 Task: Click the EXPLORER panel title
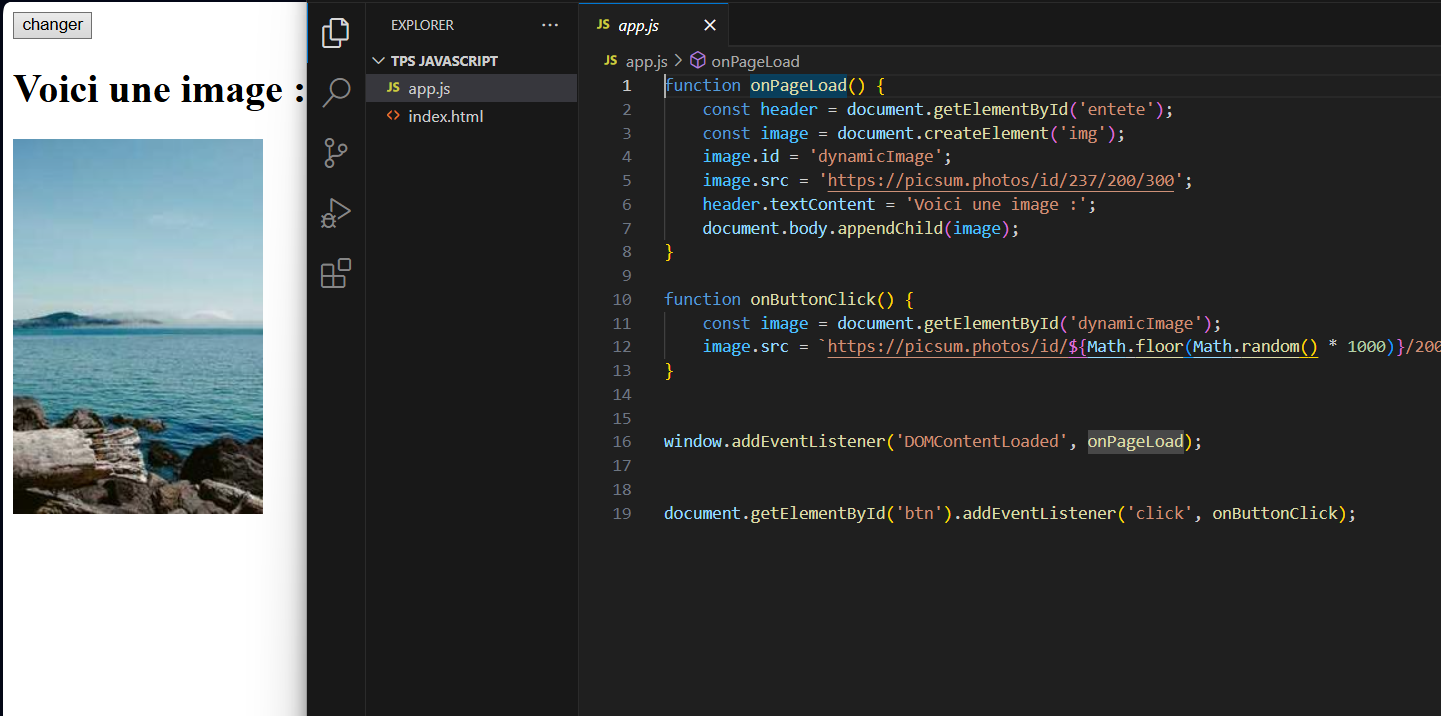tap(422, 25)
